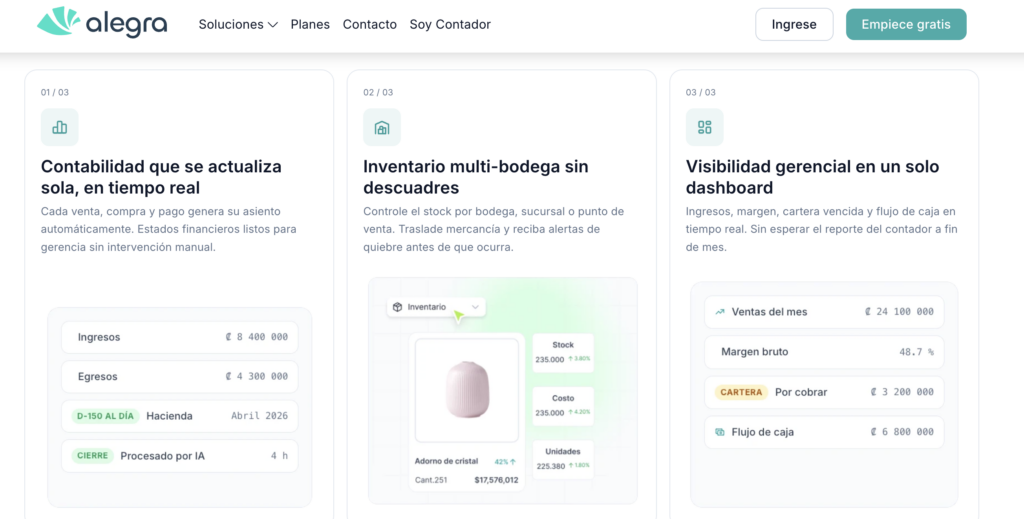
Task: Click the CARTERA yellow badge
Action: click(x=741, y=392)
